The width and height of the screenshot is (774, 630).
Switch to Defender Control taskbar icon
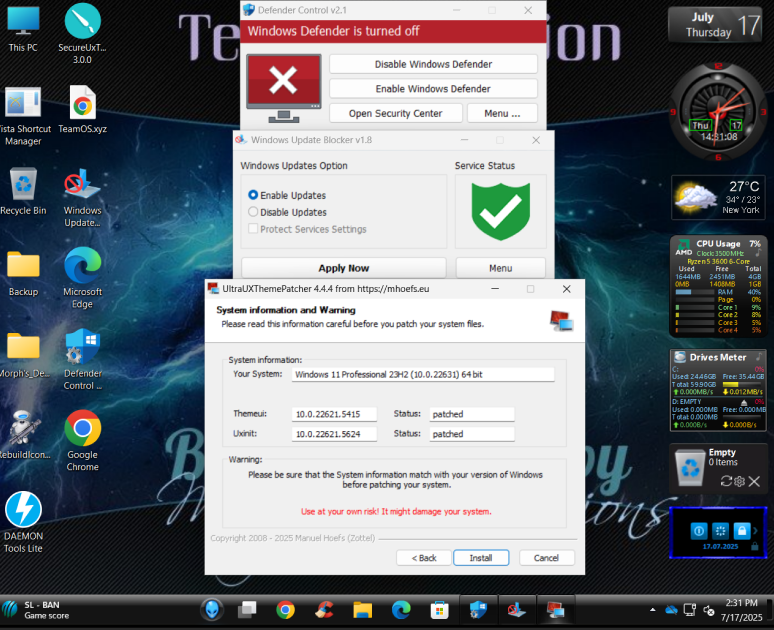[478, 610]
